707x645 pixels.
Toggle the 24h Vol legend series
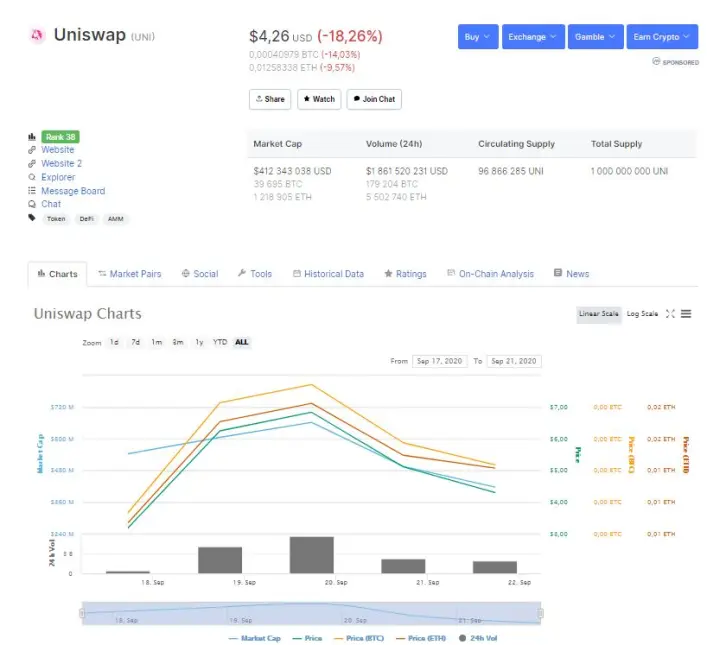tap(478, 638)
